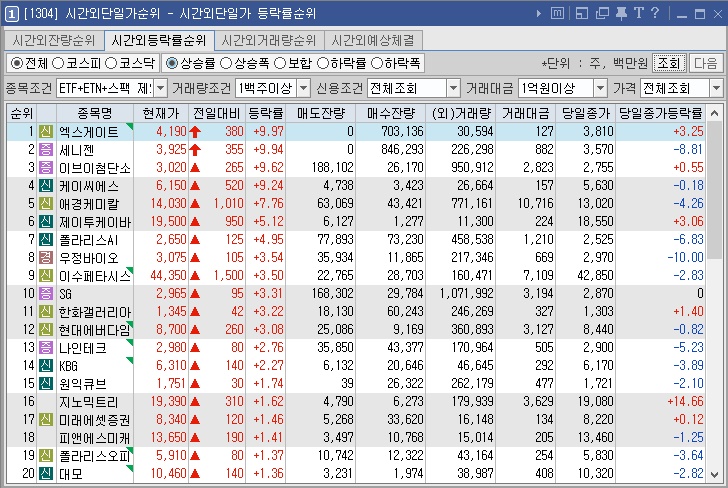Click the 매수잔량 column header
This screenshot has width=728, height=488.
pos(390,113)
